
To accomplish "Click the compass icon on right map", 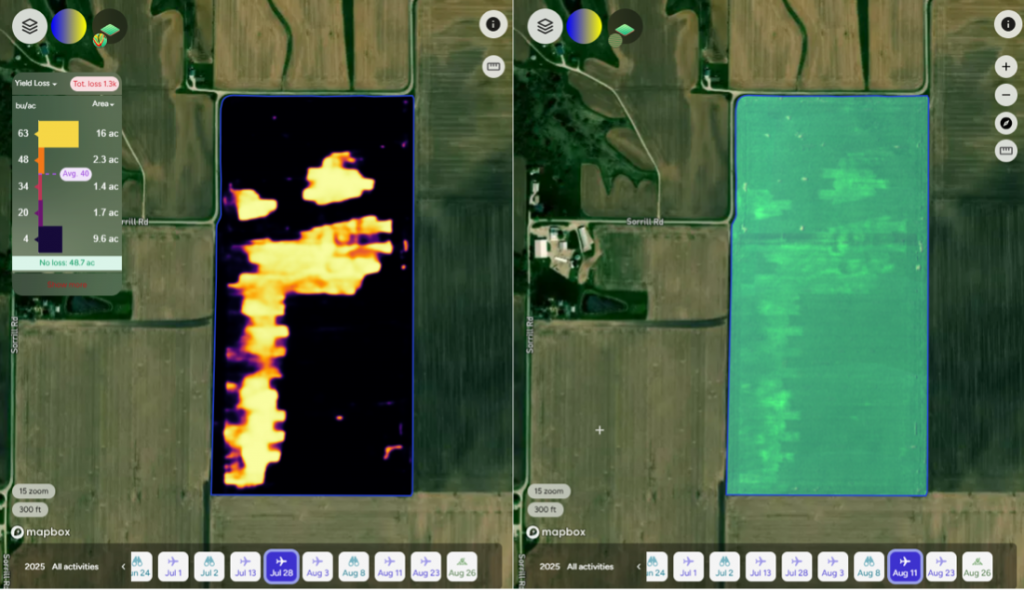I will (x=1007, y=123).
